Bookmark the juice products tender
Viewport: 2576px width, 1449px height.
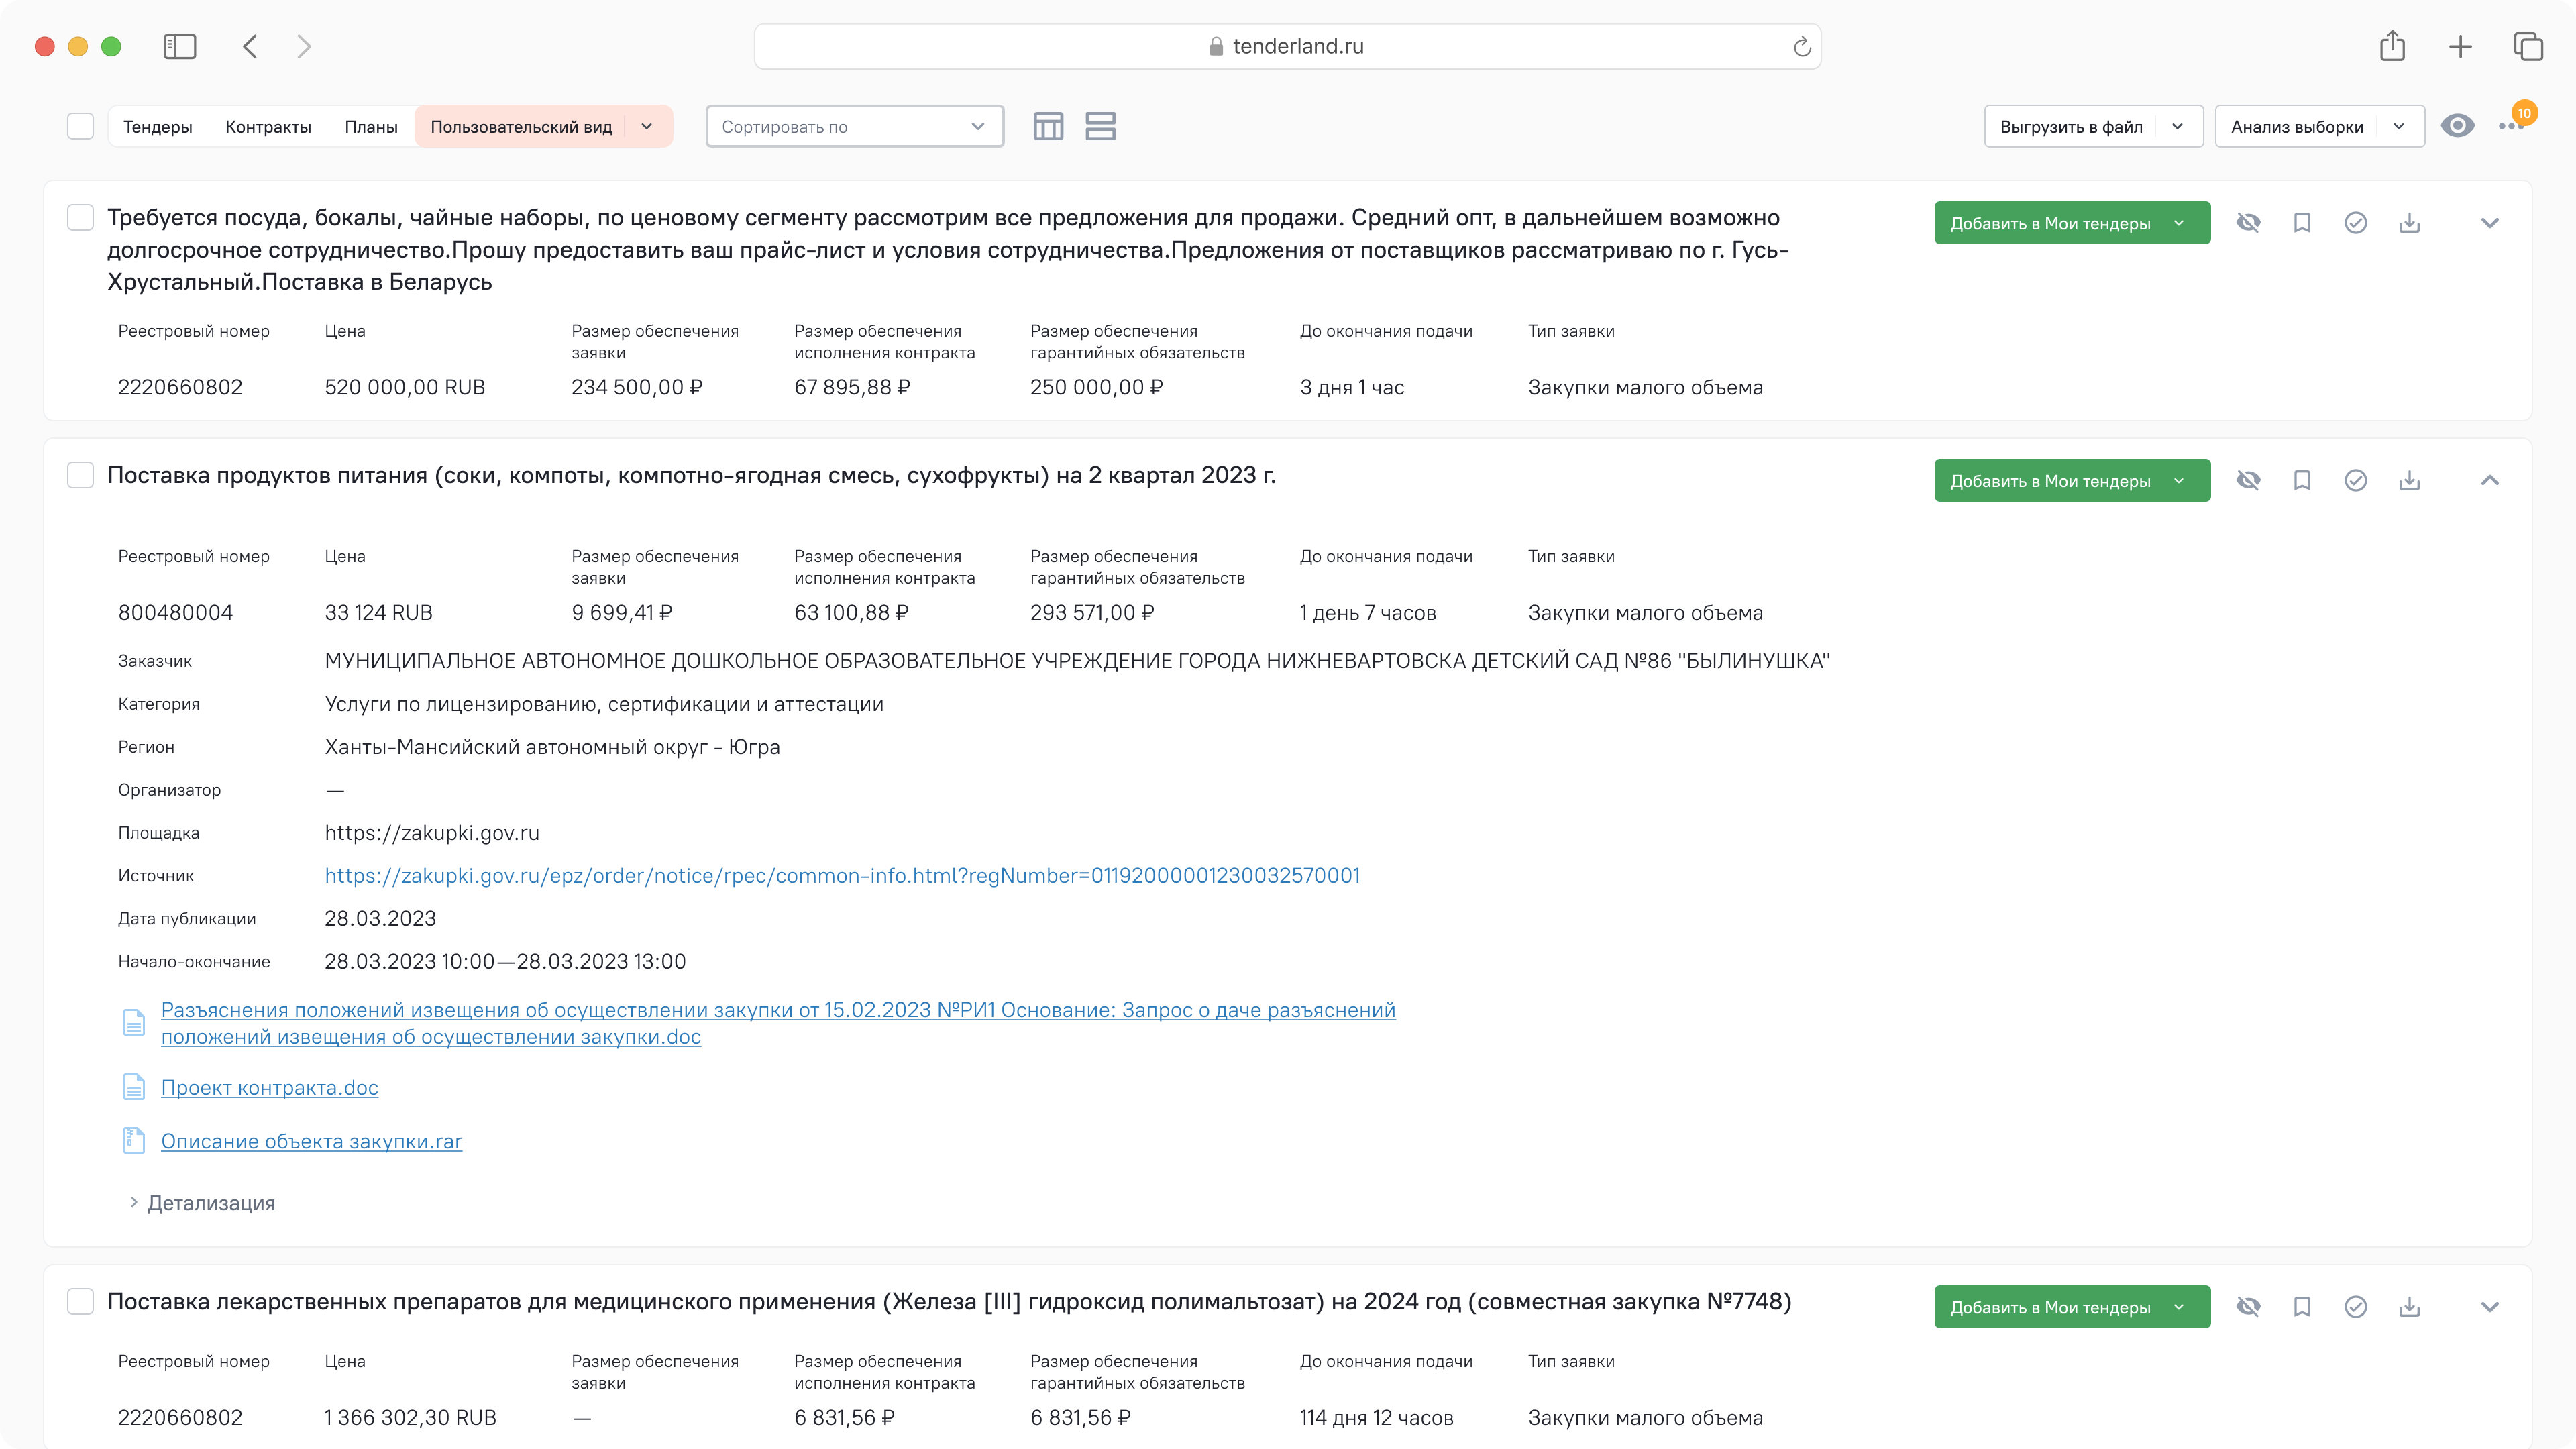click(2302, 481)
